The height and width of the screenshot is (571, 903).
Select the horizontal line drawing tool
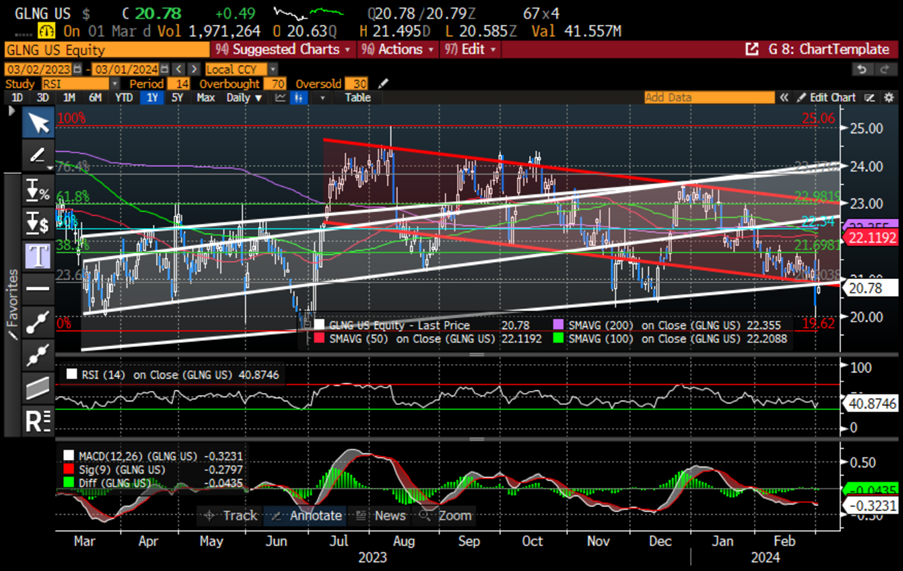(39, 288)
